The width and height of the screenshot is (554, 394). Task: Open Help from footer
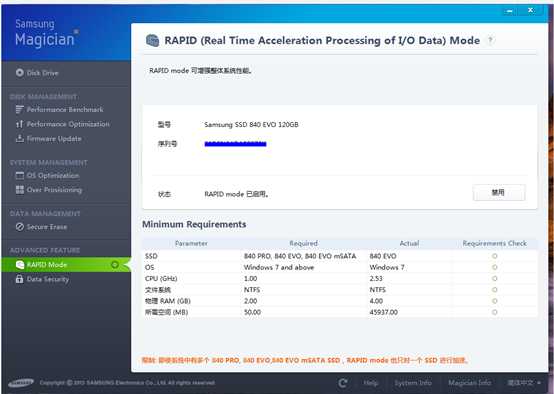point(371,383)
